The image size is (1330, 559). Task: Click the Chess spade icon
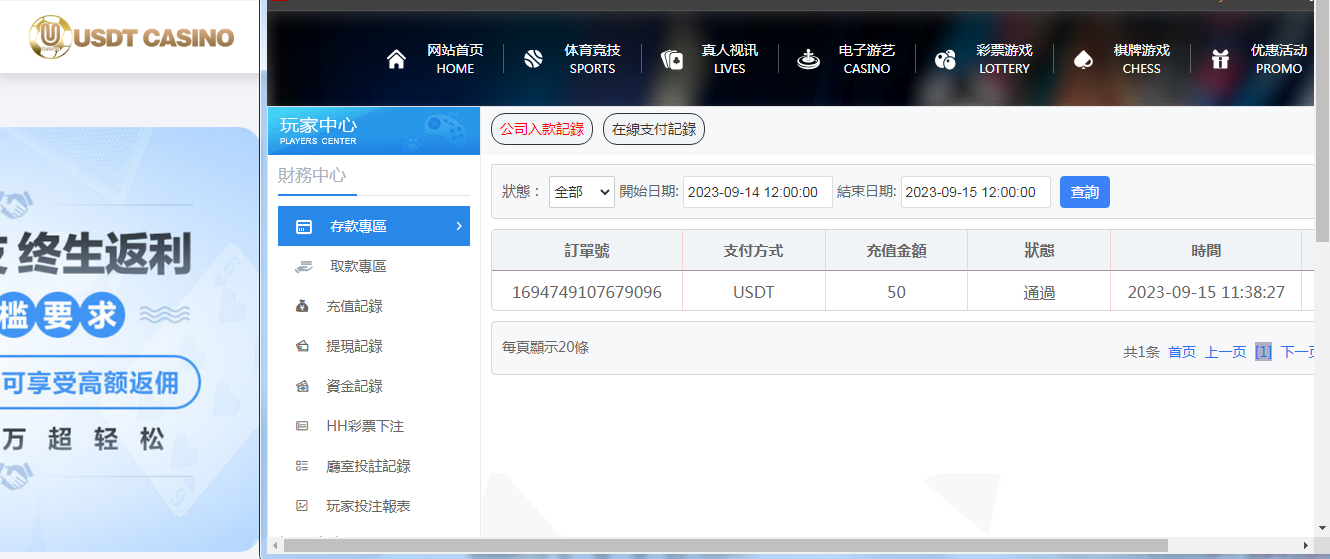click(x=1083, y=60)
